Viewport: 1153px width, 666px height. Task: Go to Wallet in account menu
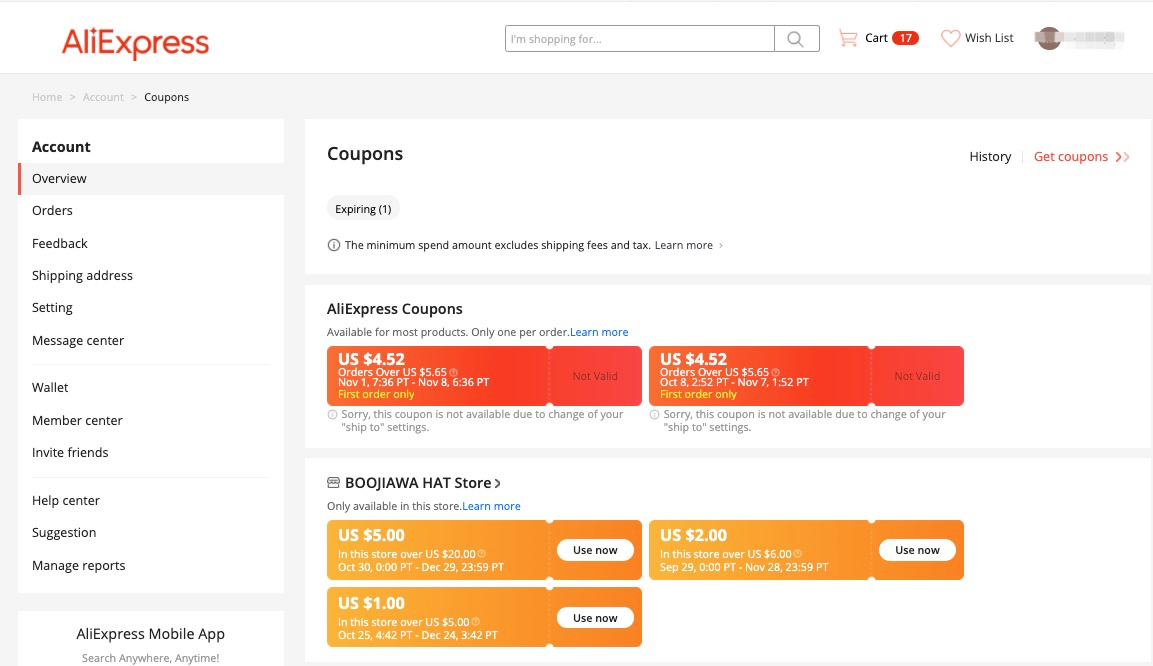coord(50,388)
